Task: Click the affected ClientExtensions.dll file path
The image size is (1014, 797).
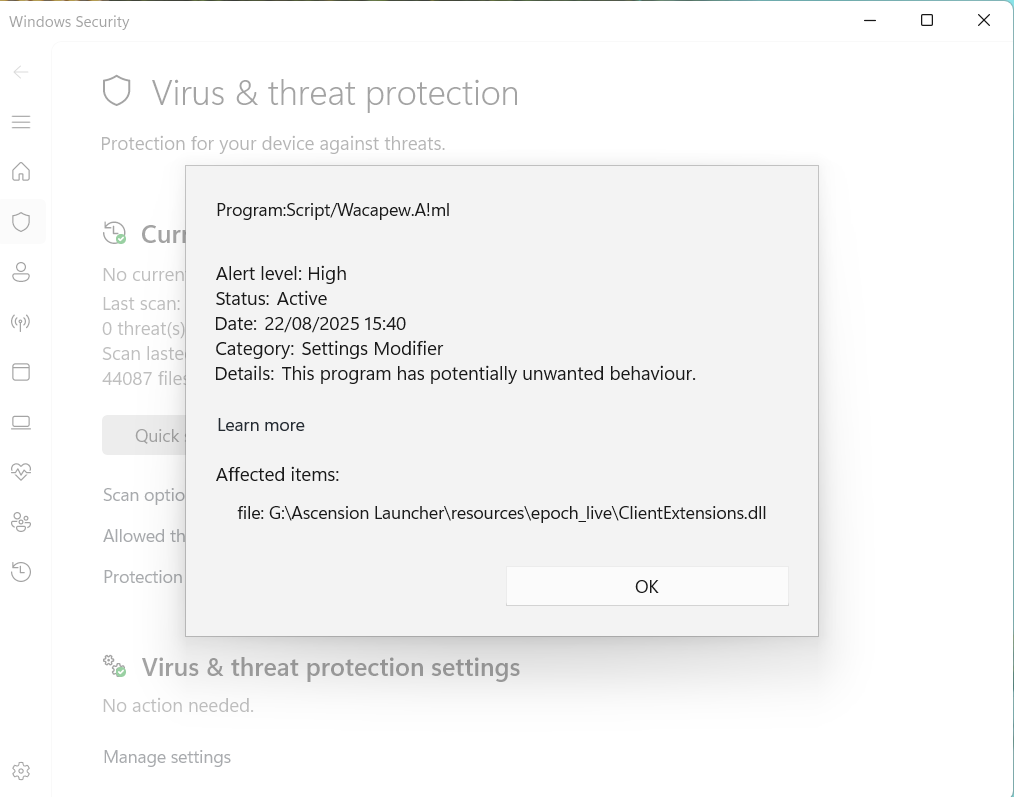Action: click(x=502, y=513)
